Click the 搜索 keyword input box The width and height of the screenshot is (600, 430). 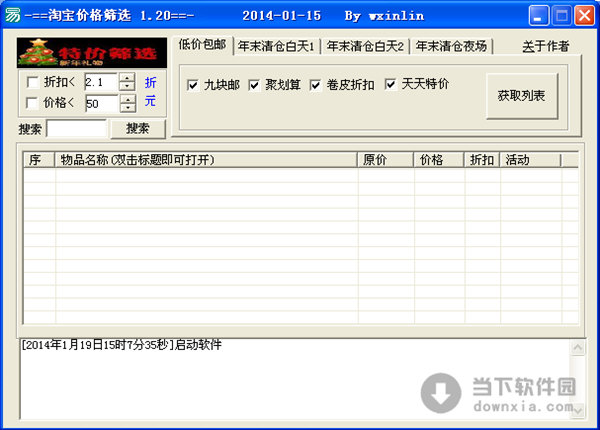click(77, 129)
